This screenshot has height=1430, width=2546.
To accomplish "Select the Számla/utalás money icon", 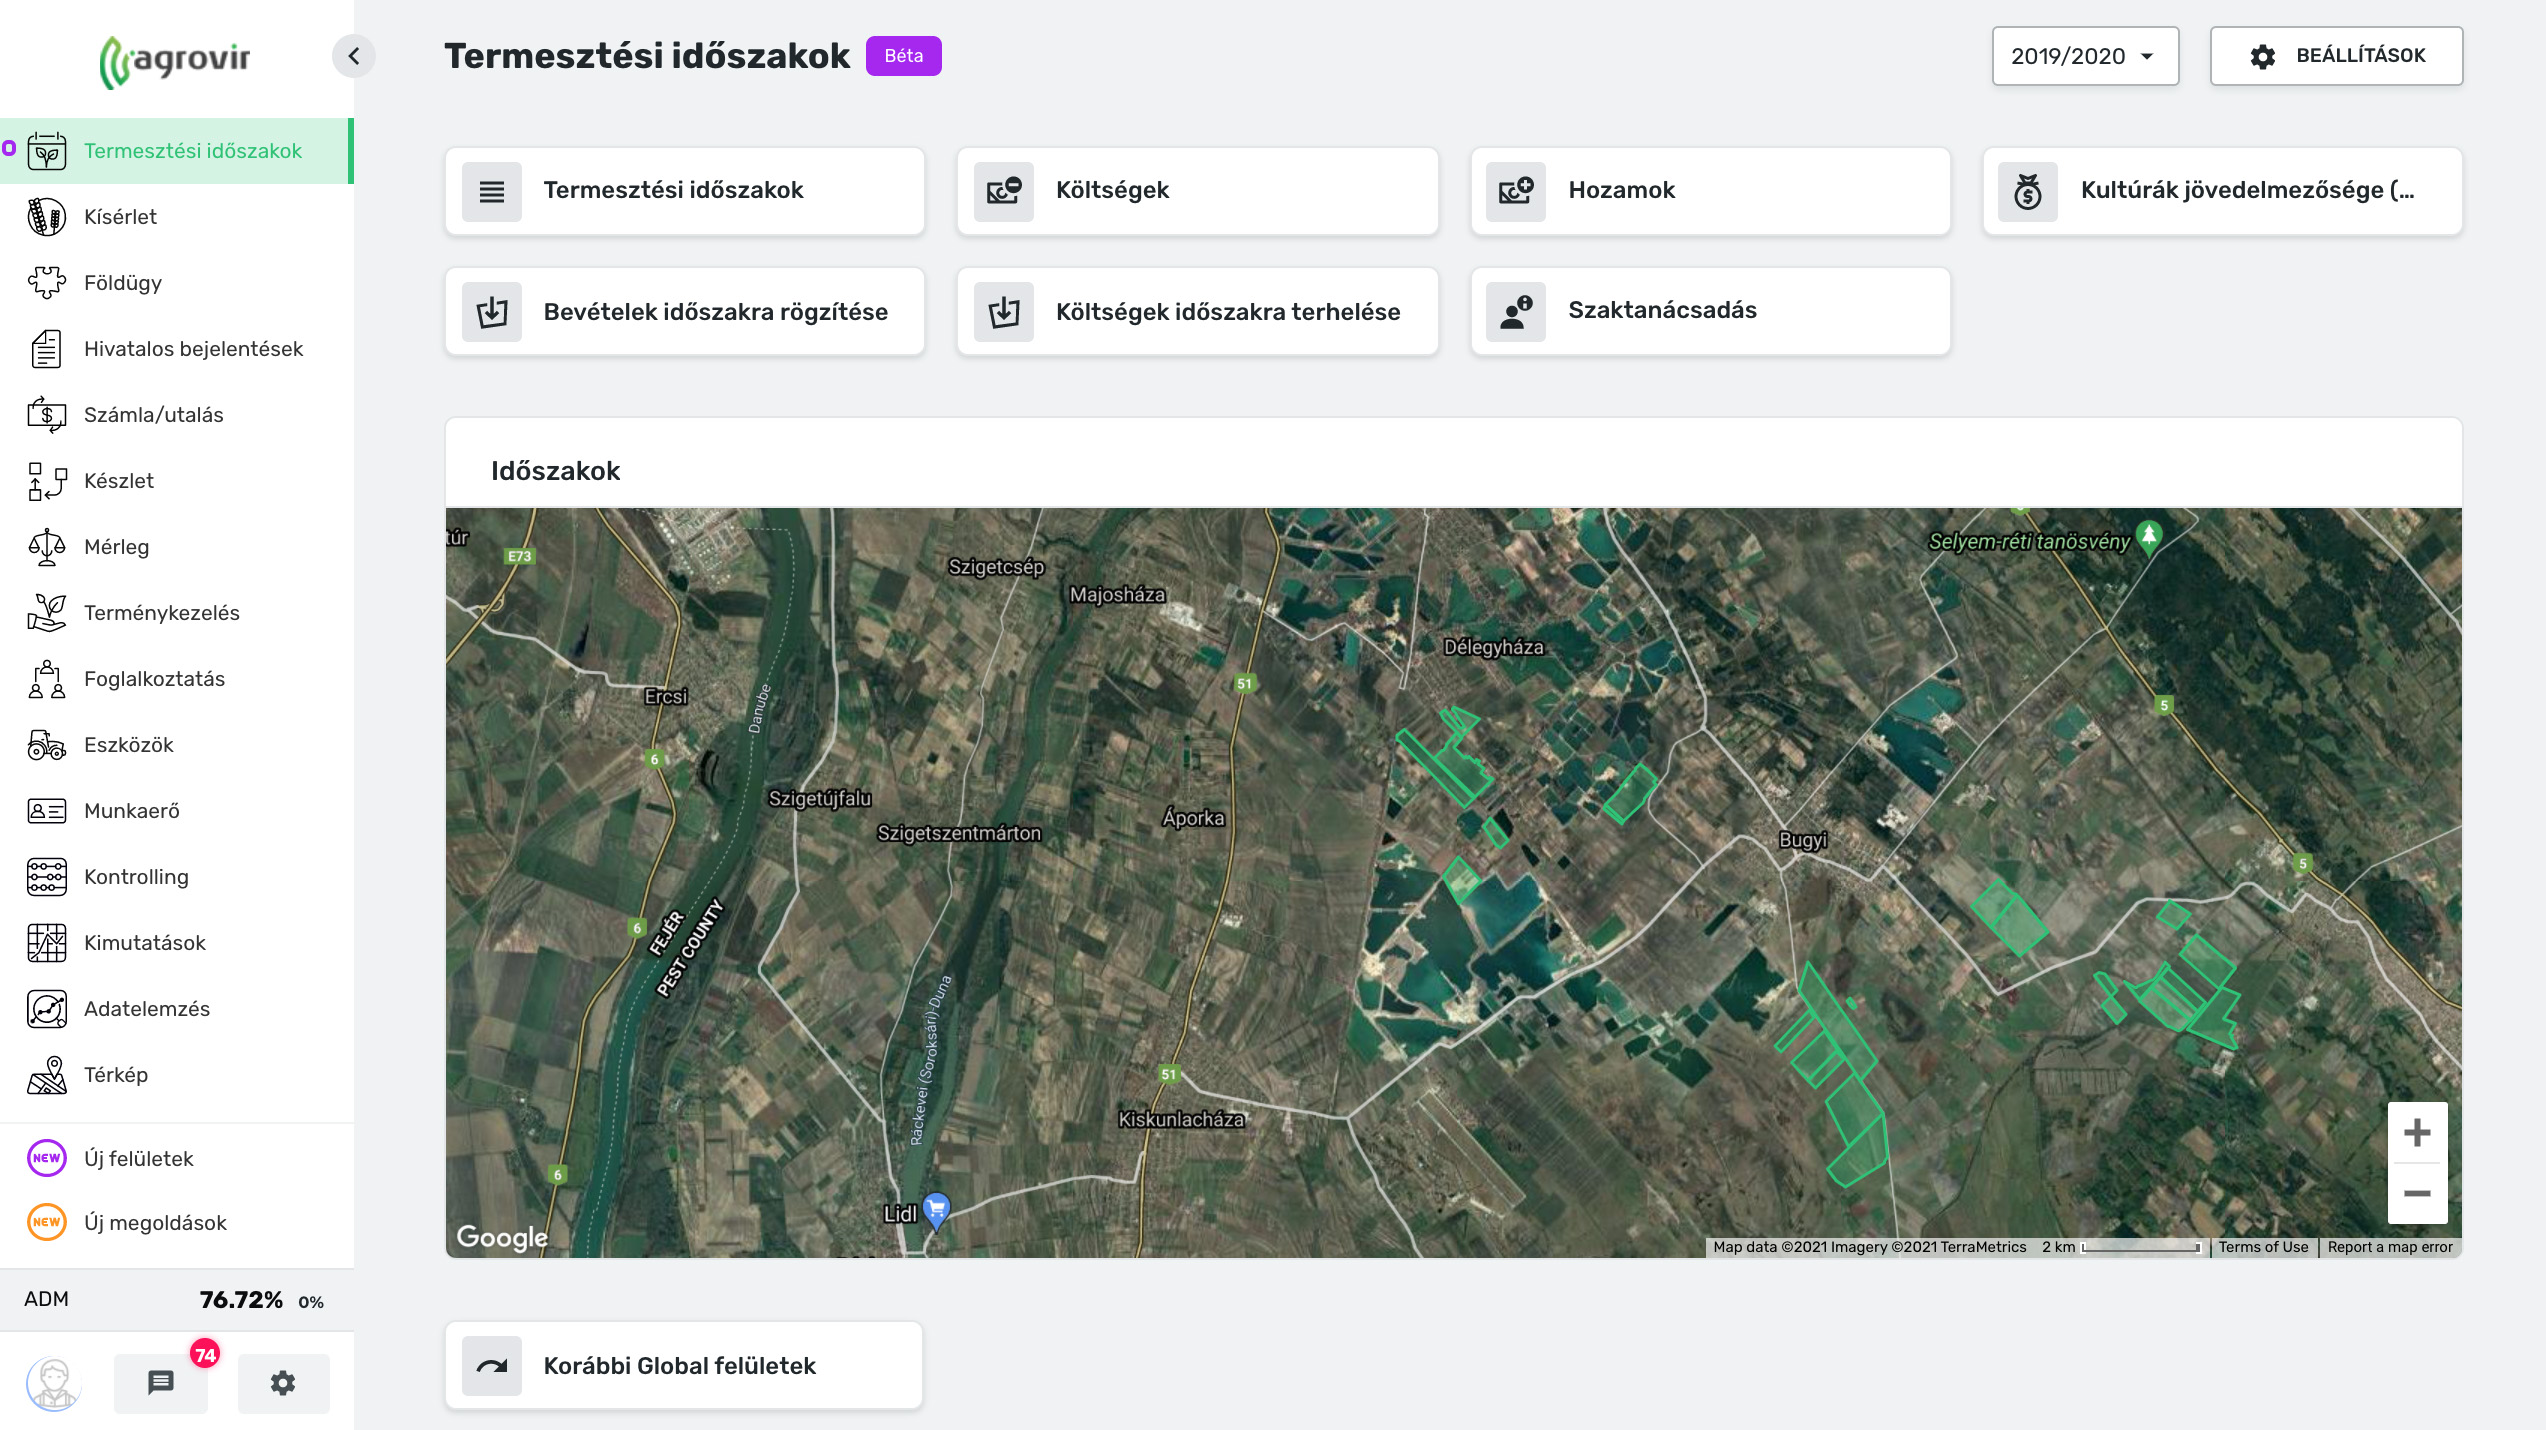I will point(47,415).
